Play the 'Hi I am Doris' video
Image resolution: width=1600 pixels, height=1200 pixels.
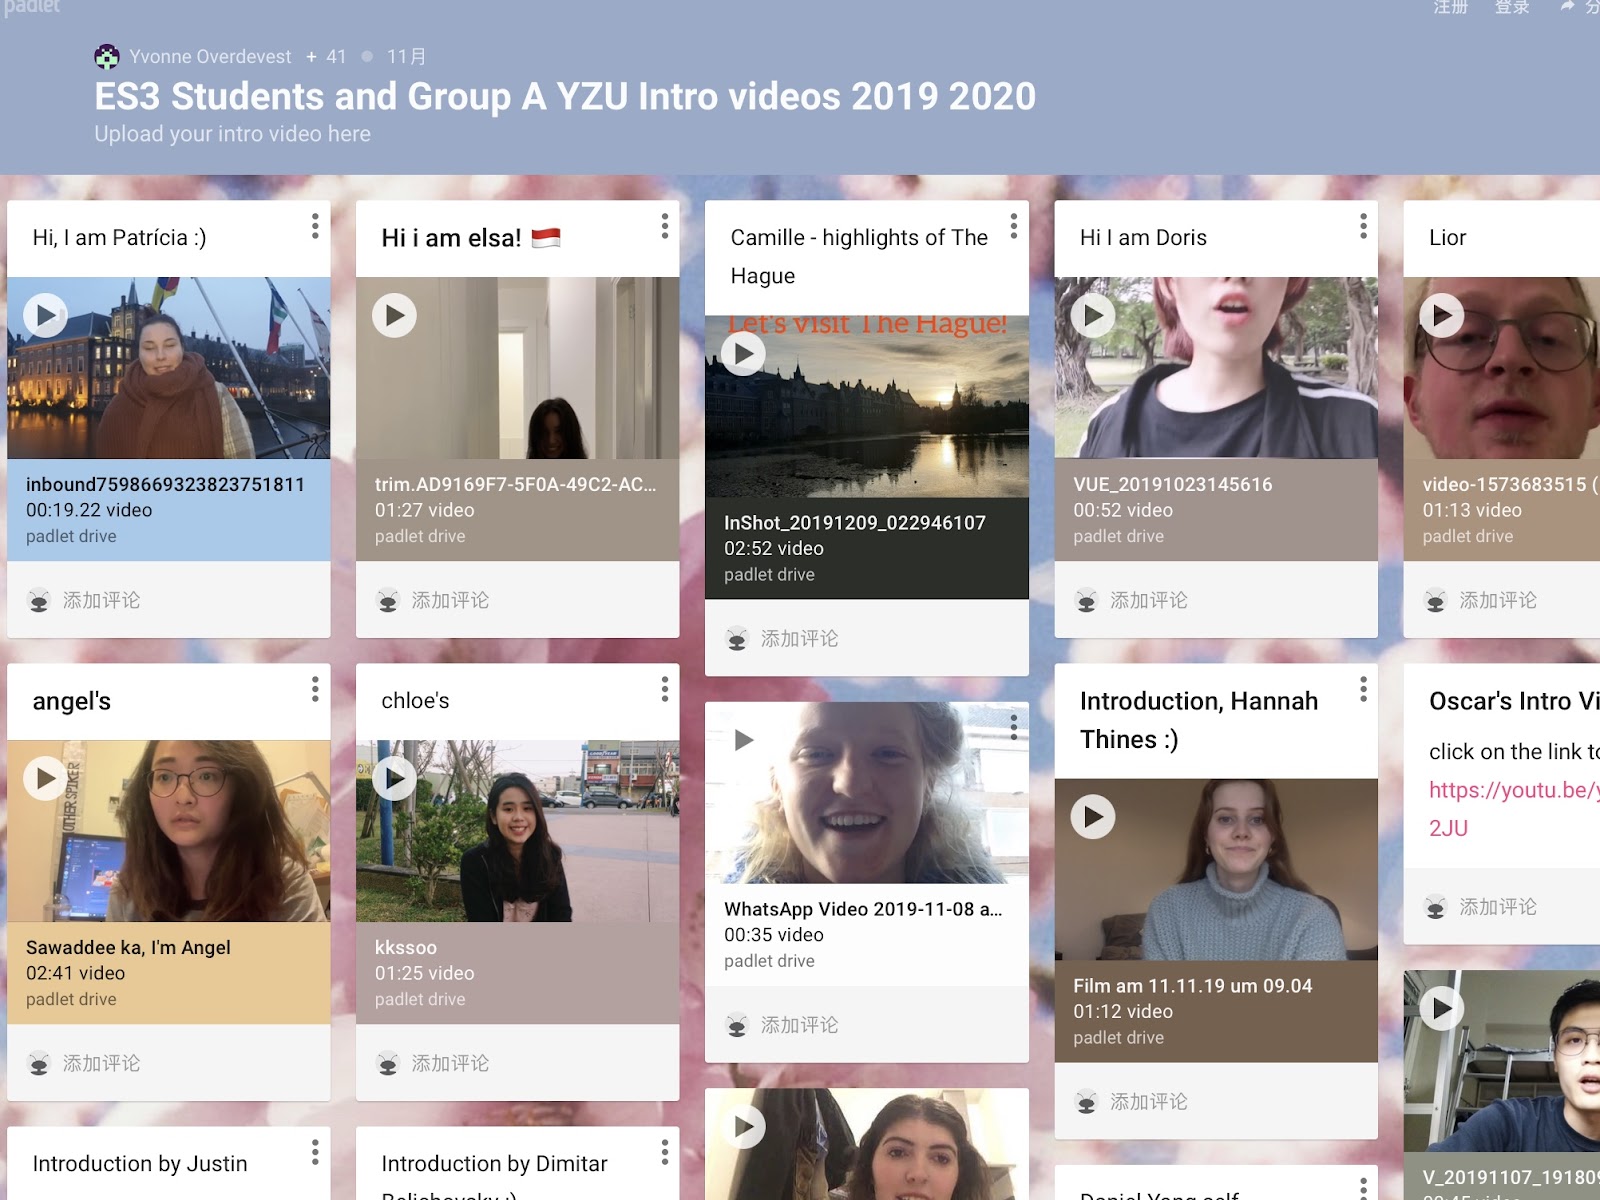[x=1093, y=316]
